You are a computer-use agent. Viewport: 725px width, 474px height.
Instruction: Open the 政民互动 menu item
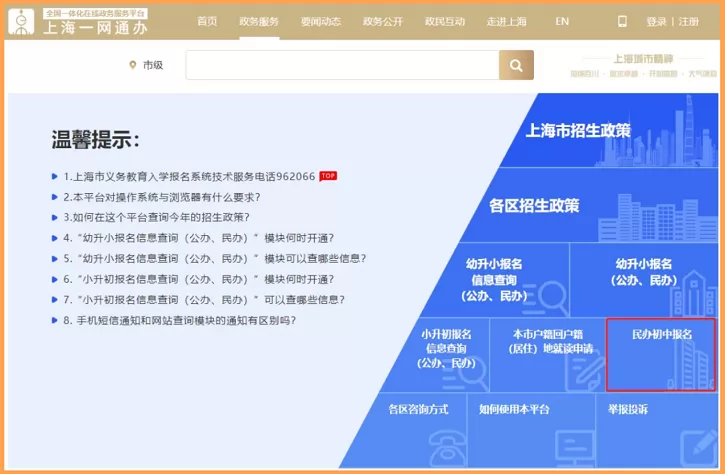click(x=445, y=21)
